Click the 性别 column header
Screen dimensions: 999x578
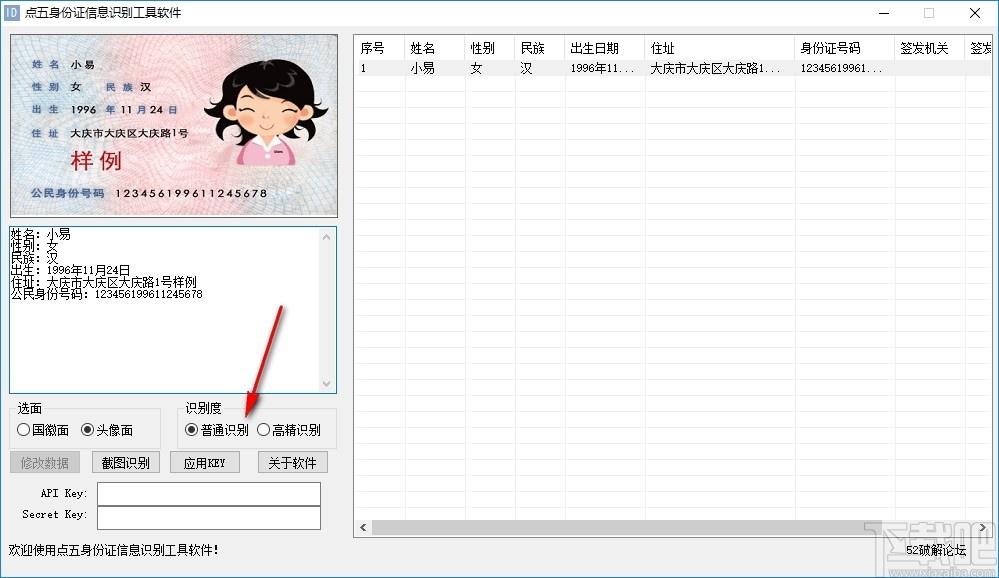(x=489, y=48)
